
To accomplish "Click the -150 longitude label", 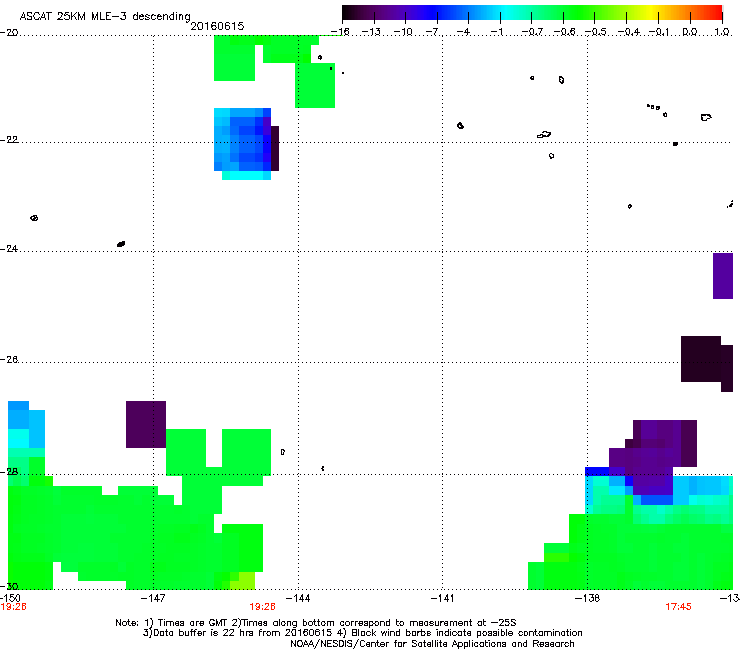I will click(10, 598).
